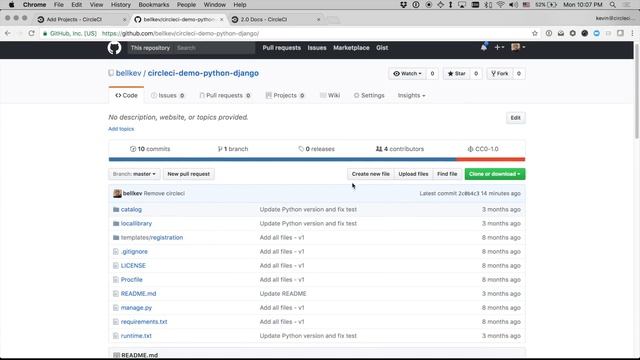Open the user avatar menu
Viewport: 640px width, 360px height.
tap(518, 47)
